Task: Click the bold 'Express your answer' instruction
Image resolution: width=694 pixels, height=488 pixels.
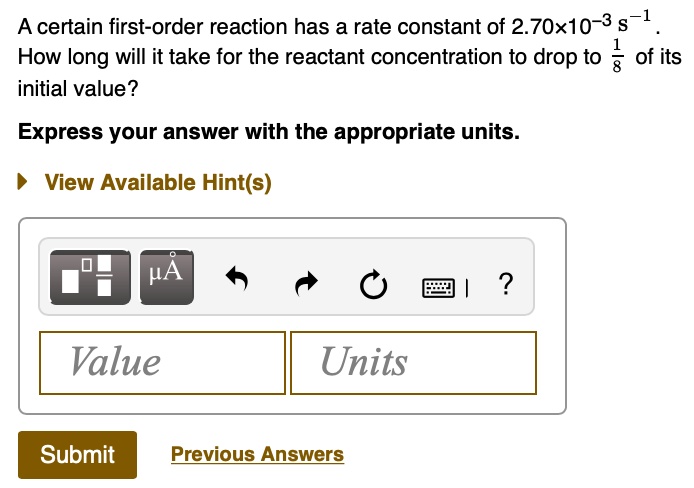Action: pyautogui.click(x=268, y=132)
